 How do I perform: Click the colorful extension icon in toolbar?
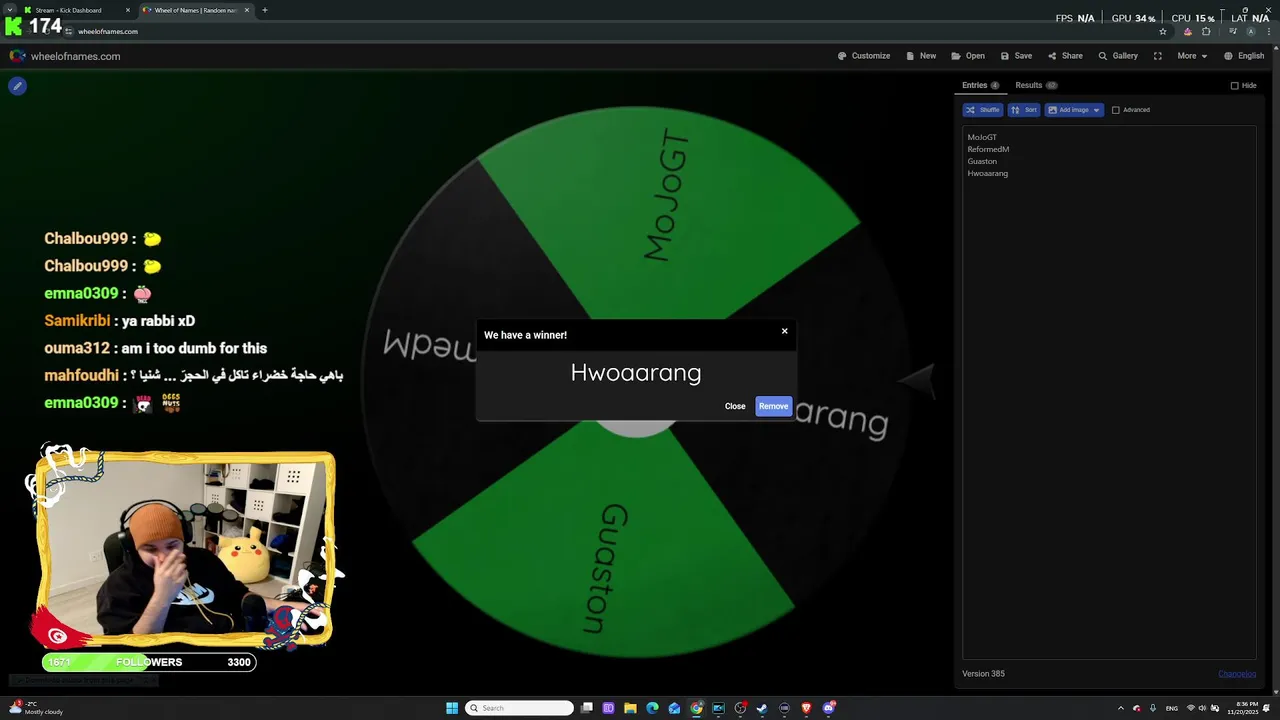(1187, 31)
